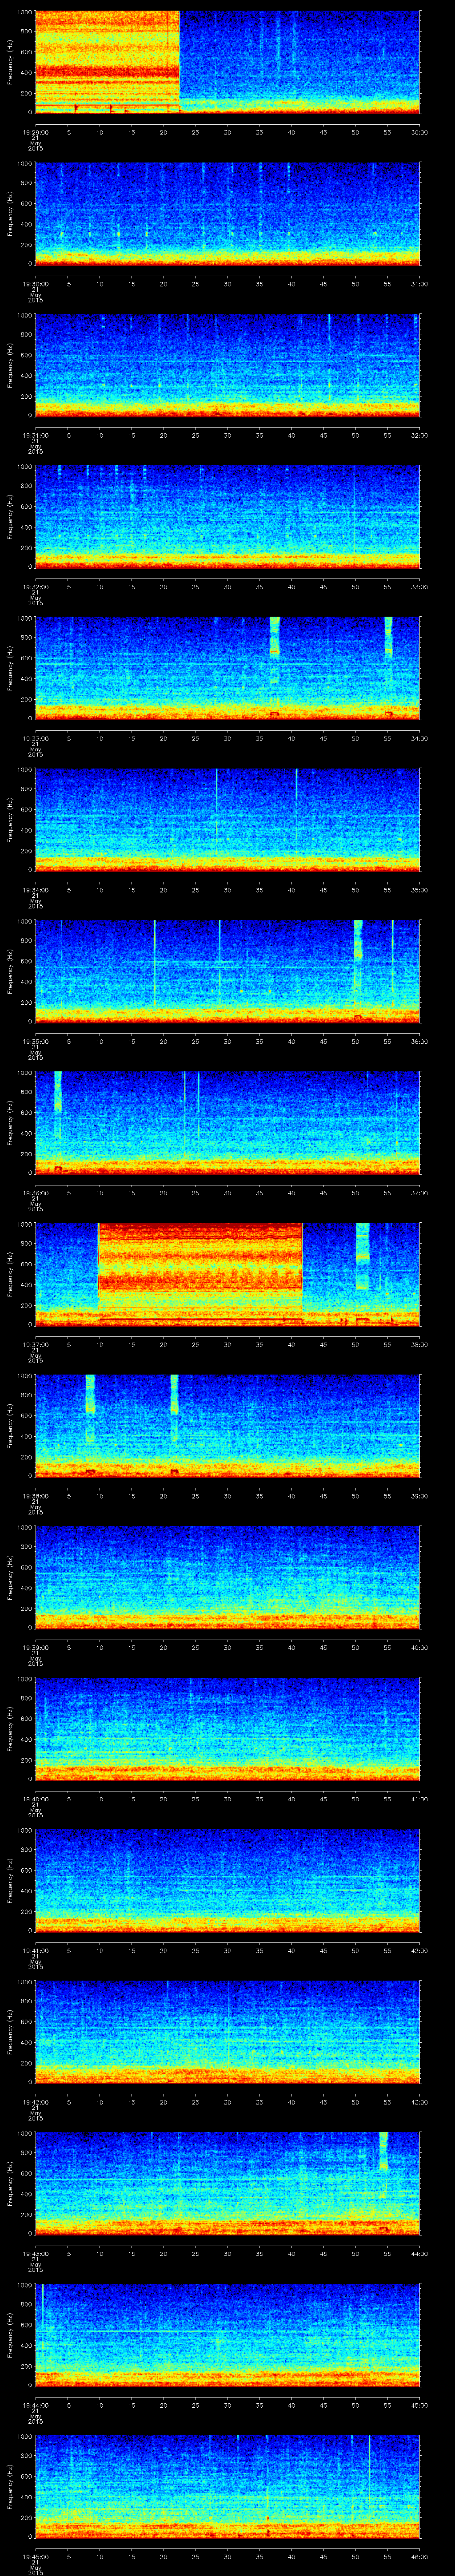Click the 19:43:00 timestamp label
This screenshot has width=455, height=2576.
[x=35, y=2253]
